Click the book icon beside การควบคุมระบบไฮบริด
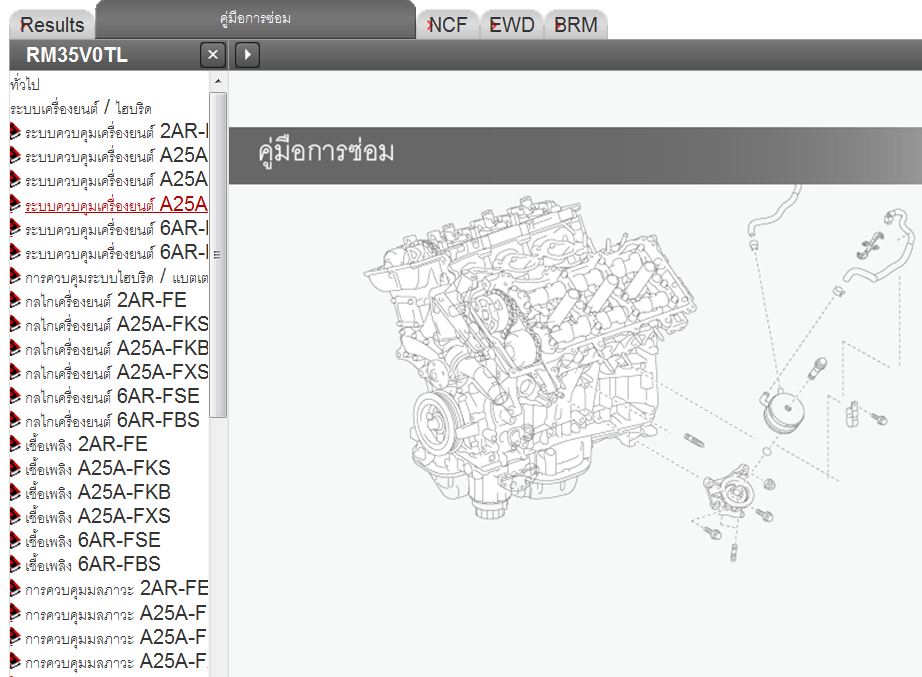The image size is (922, 677). (x=15, y=276)
